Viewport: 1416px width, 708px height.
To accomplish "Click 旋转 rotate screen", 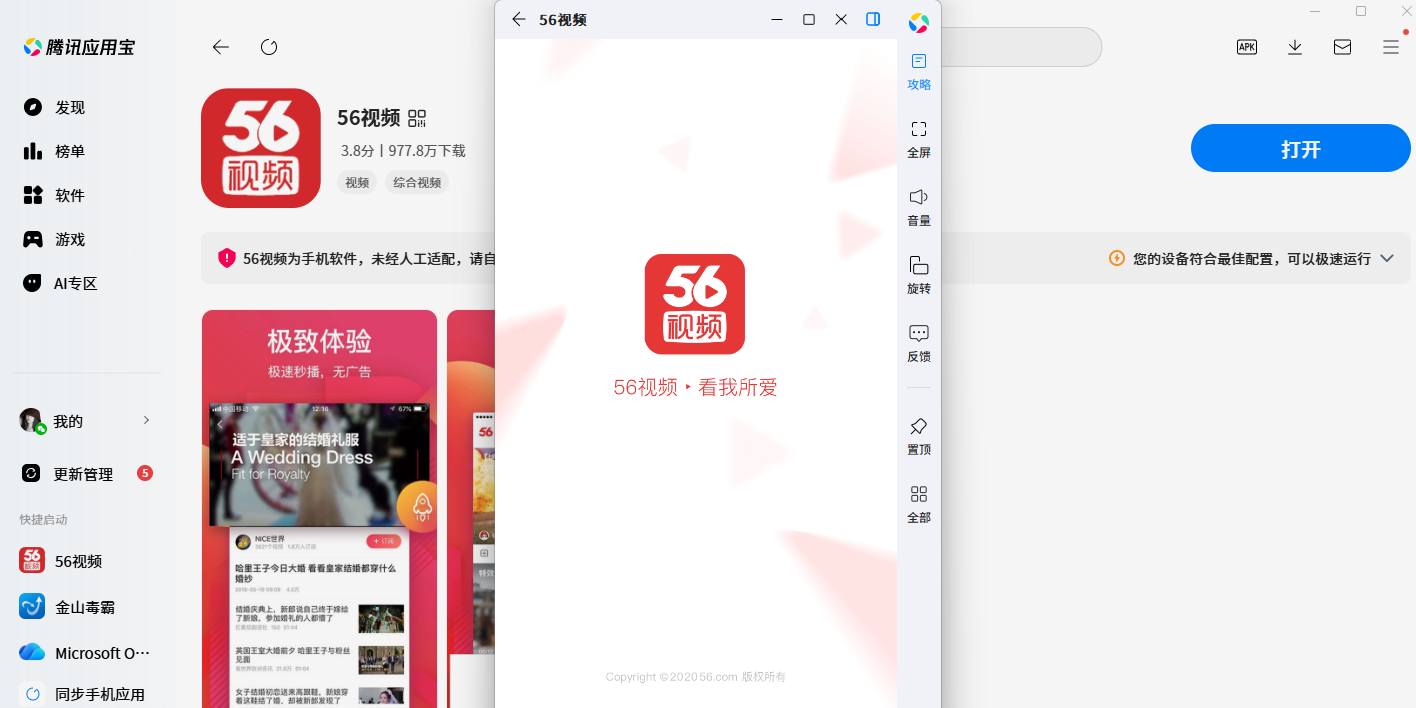I will 919,275.
